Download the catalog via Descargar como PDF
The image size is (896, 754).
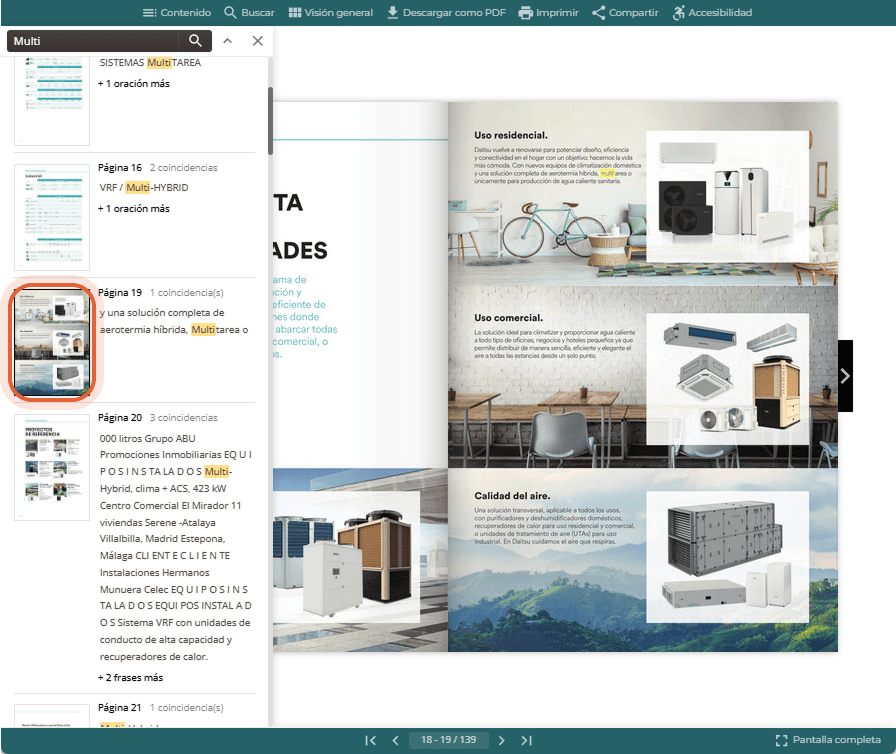(x=446, y=13)
